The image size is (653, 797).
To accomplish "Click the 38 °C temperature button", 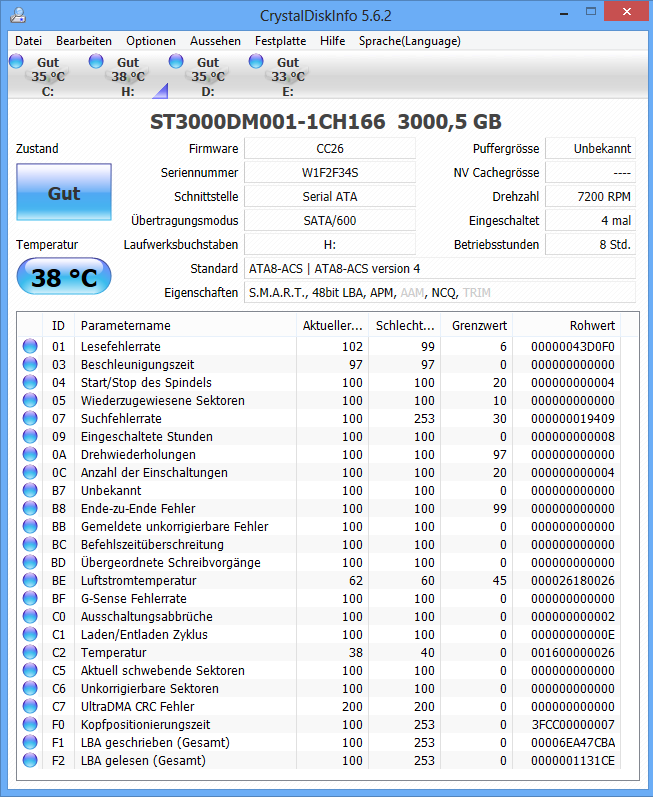I will click(x=64, y=277).
